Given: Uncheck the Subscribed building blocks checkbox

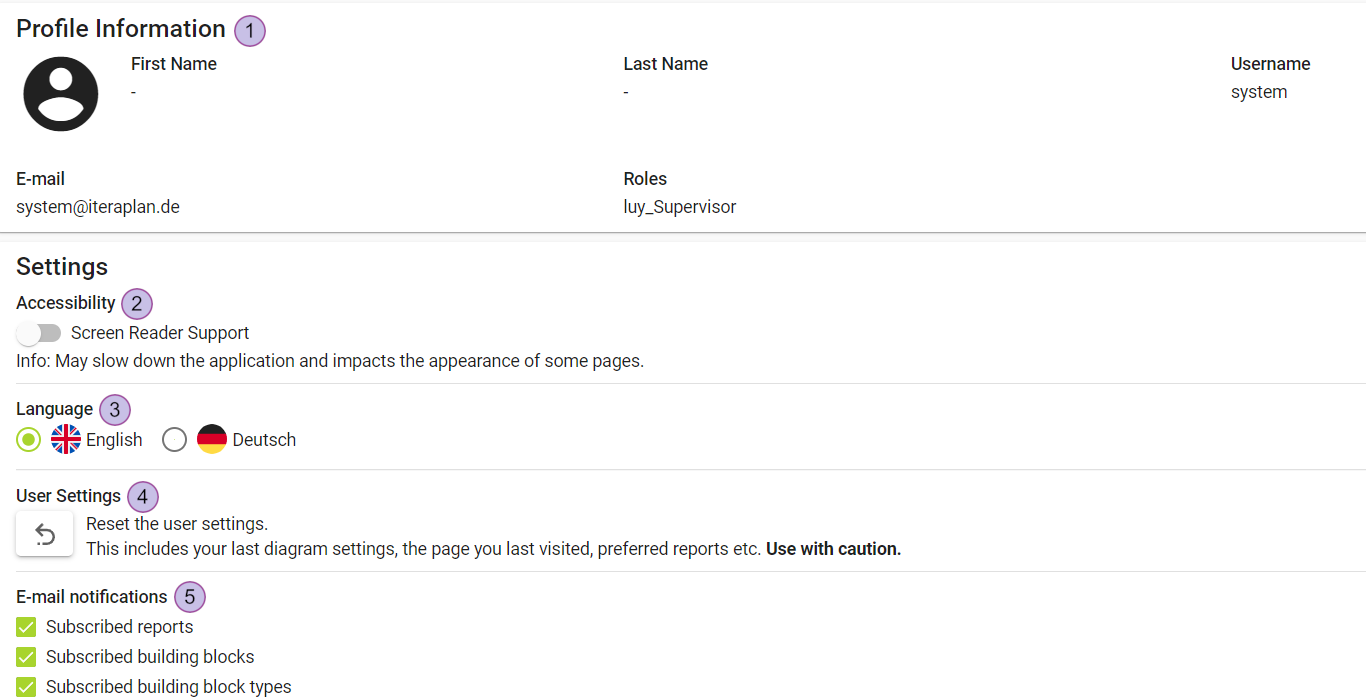Looking at the screenshot, I should [27, 657].
